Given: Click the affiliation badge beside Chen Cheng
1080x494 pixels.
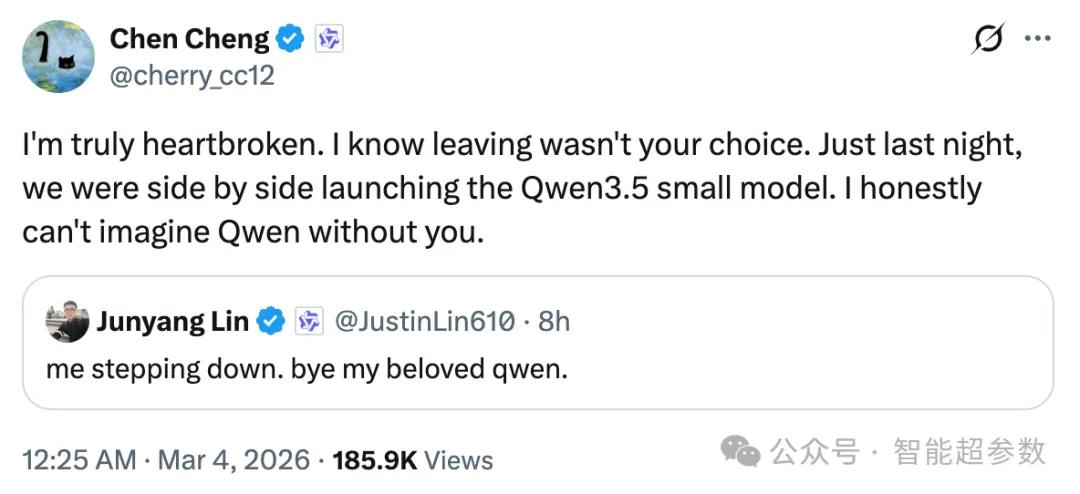Looking at the screenshot, I should (x=329, y=40).
